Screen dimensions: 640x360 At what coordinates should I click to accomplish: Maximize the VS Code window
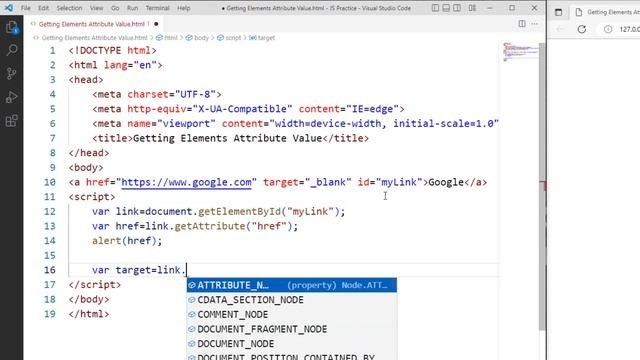coord(512,8)
